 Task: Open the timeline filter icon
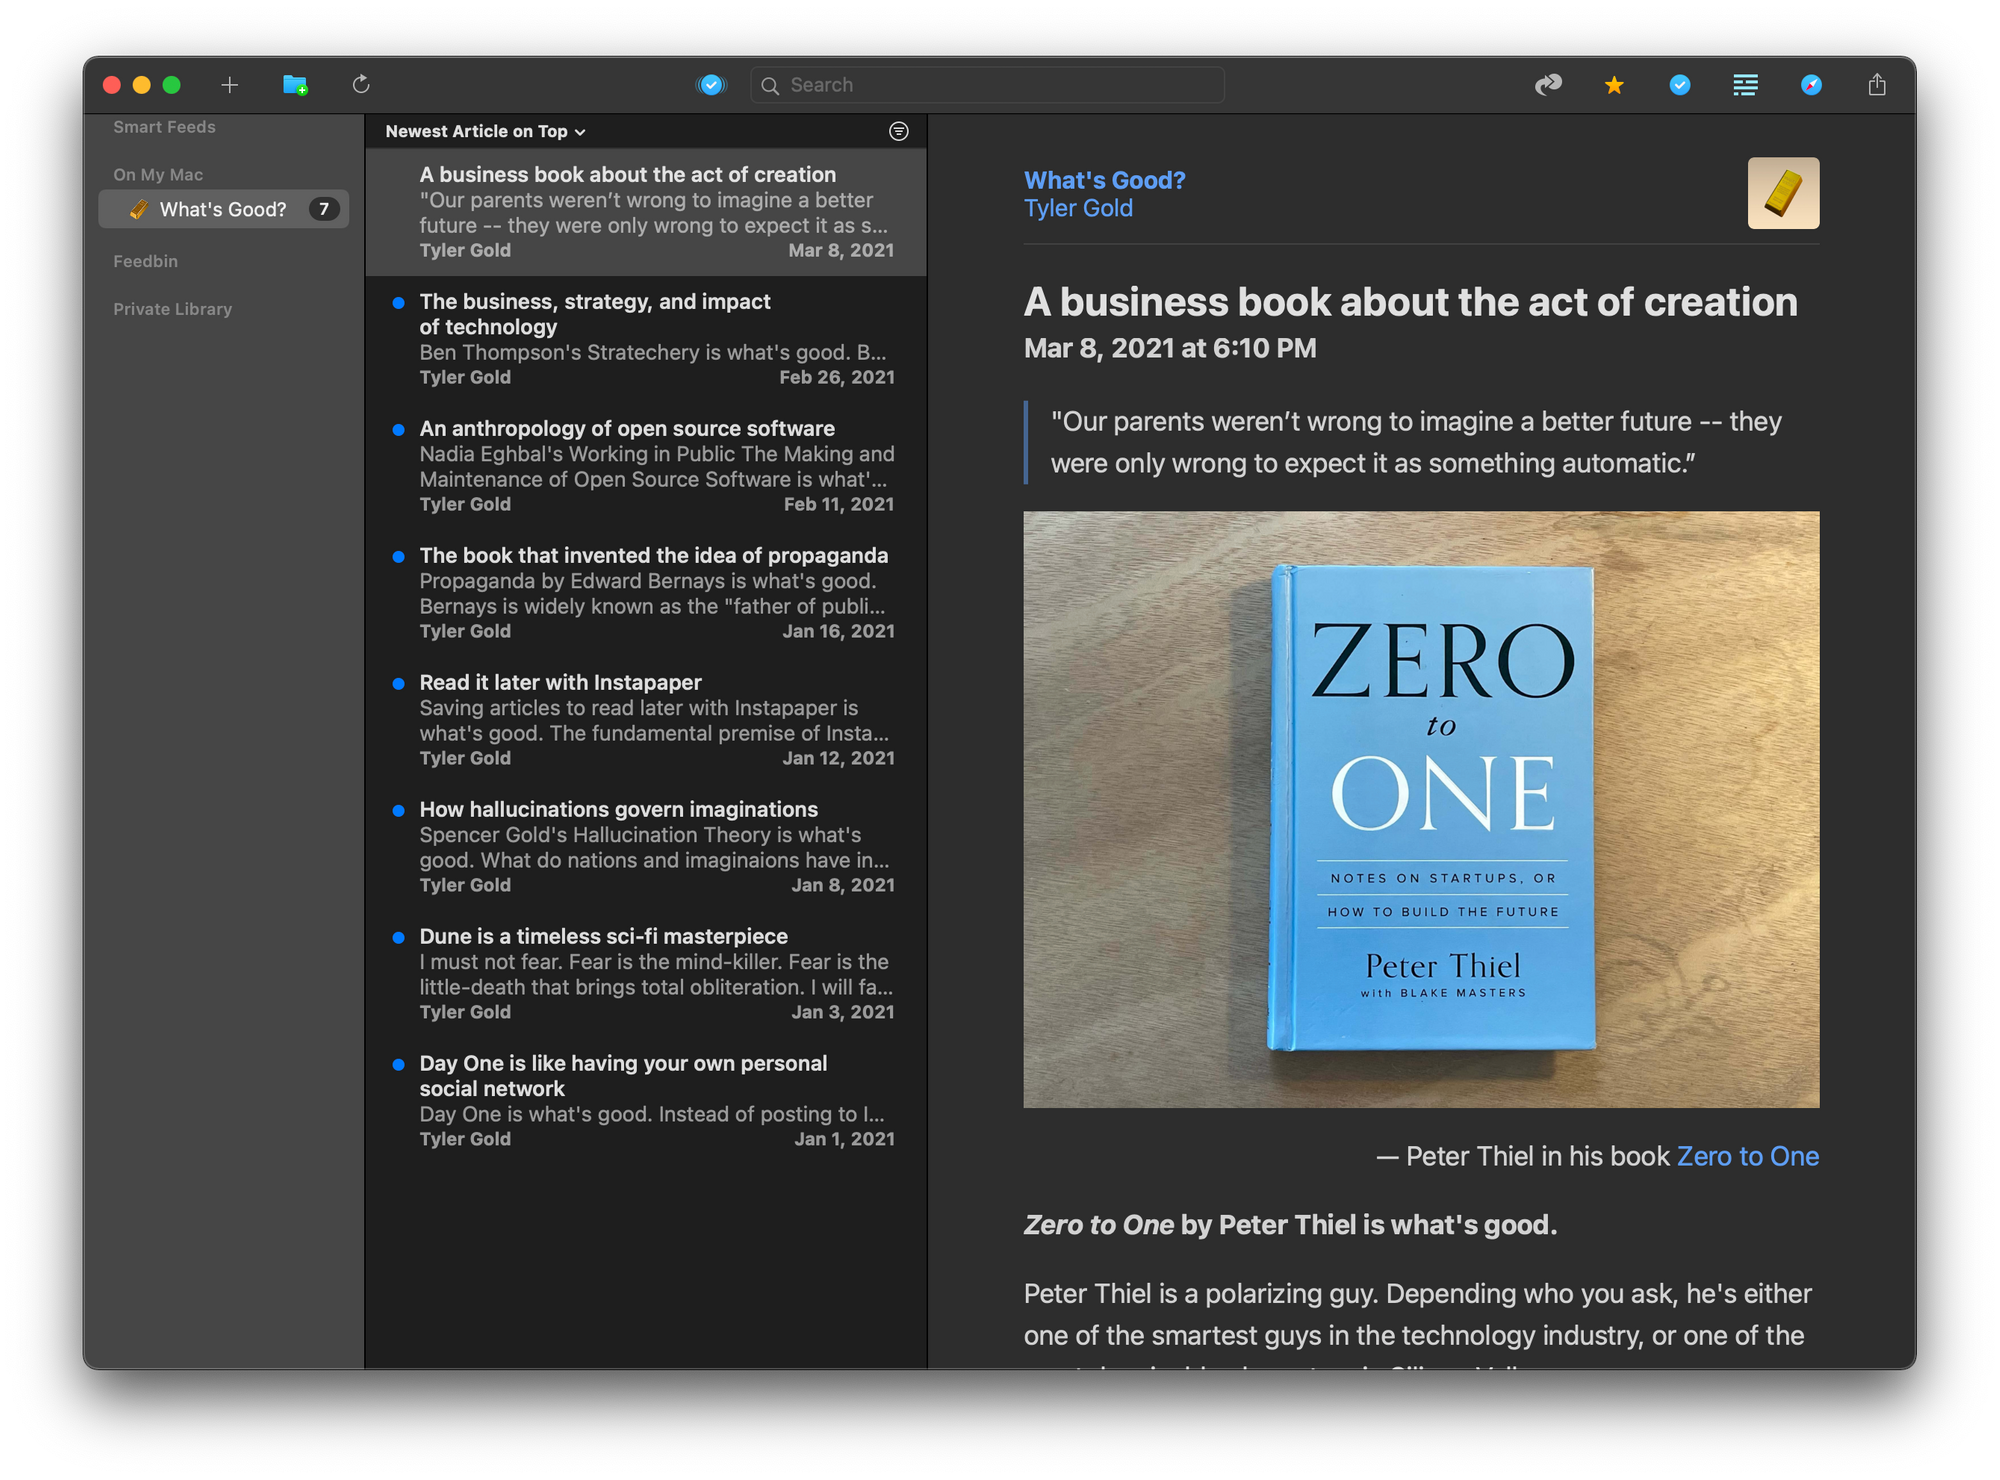tap(898, 131)
